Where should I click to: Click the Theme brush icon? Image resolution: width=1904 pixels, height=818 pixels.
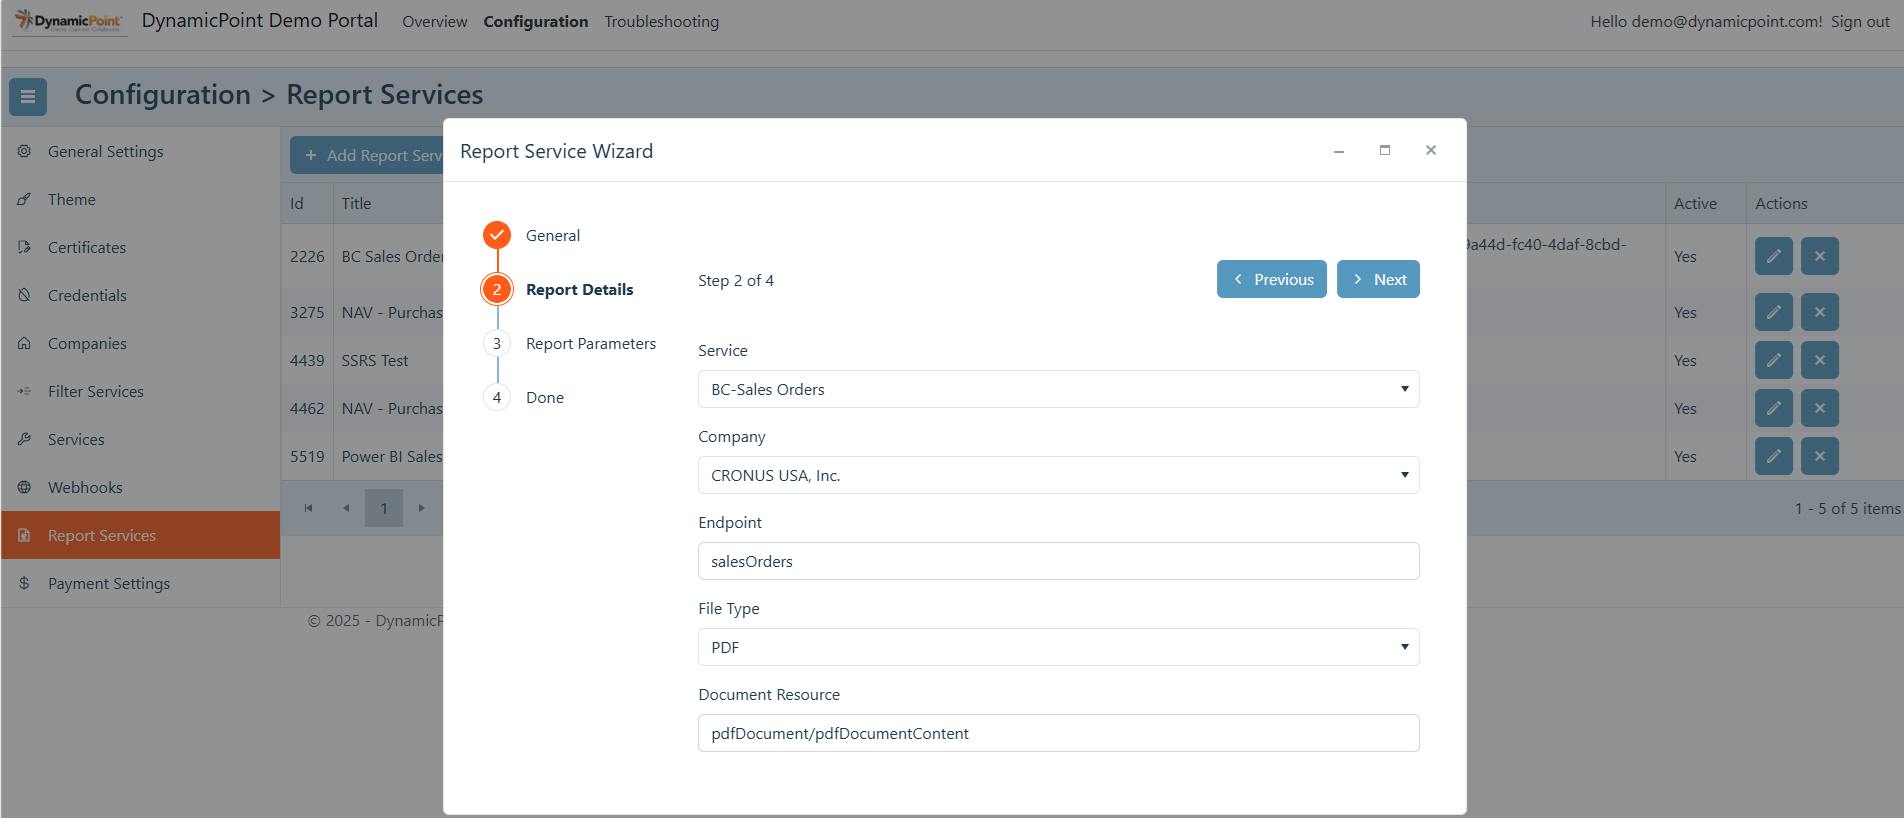(x=24, y=199)
